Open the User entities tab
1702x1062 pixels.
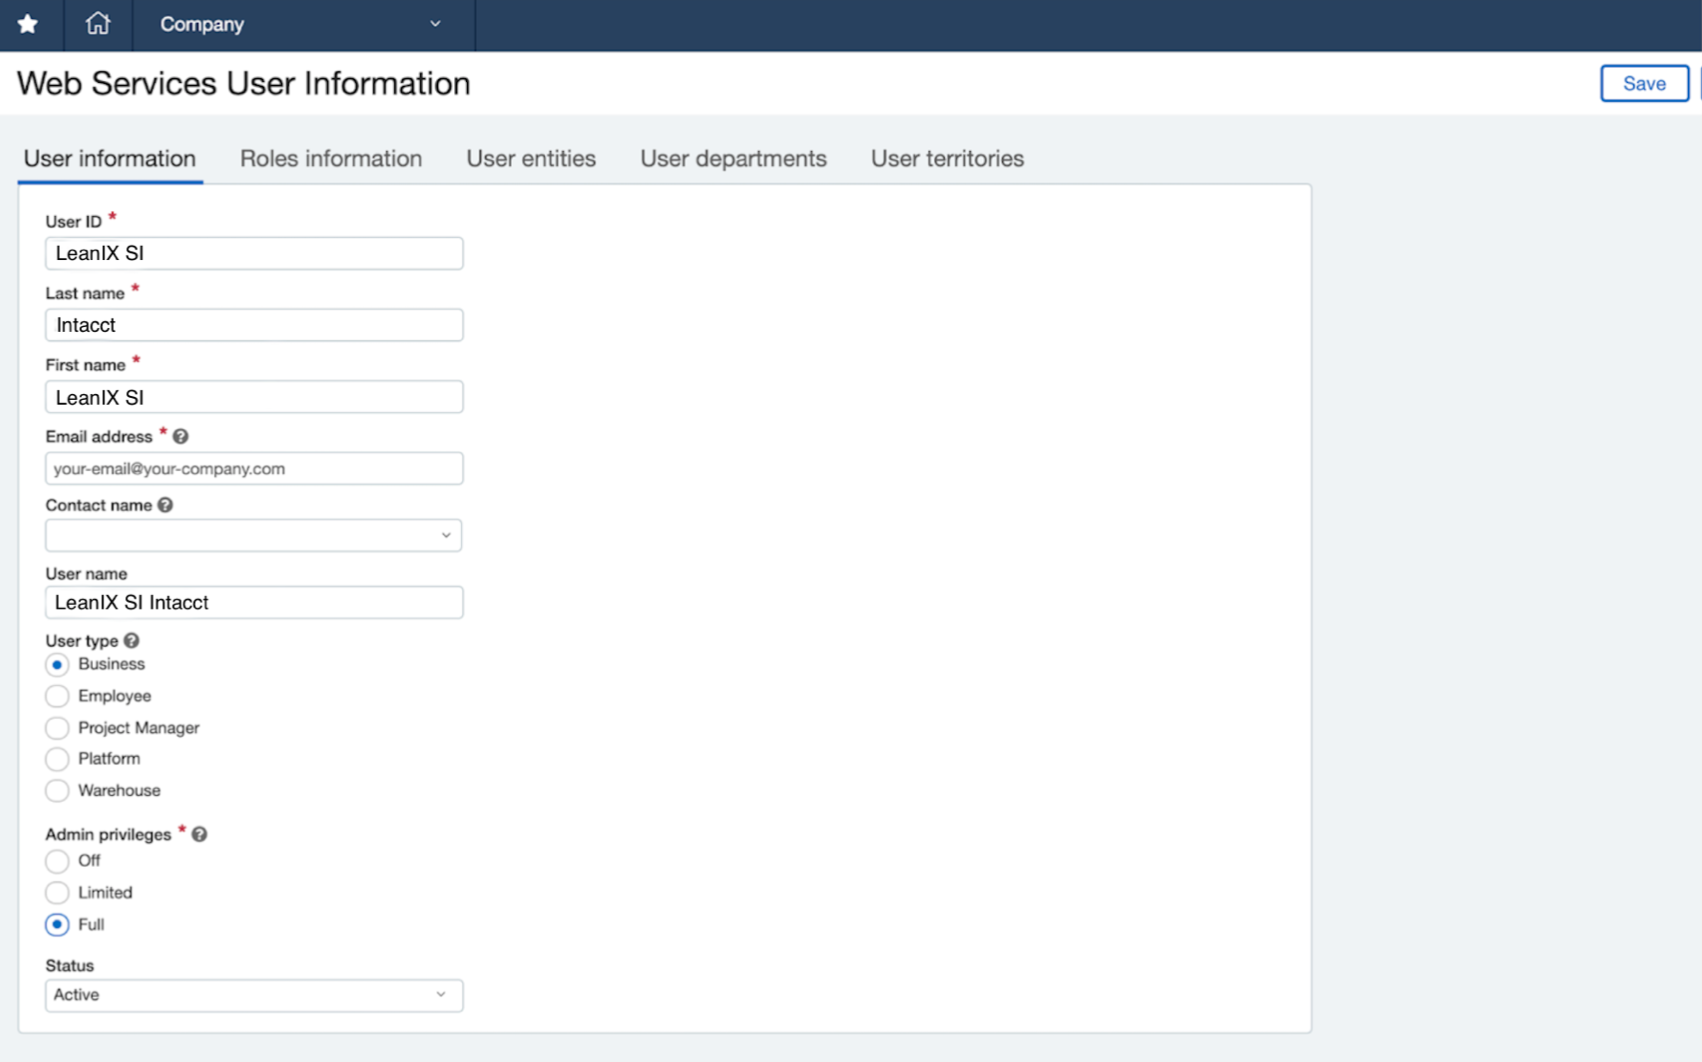pos(531,158)
